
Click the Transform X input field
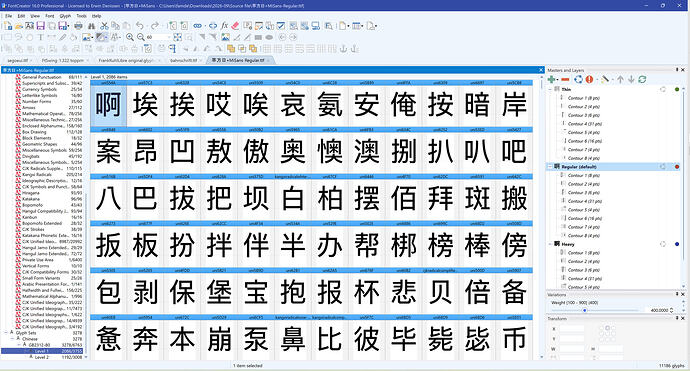coord(572,329)
